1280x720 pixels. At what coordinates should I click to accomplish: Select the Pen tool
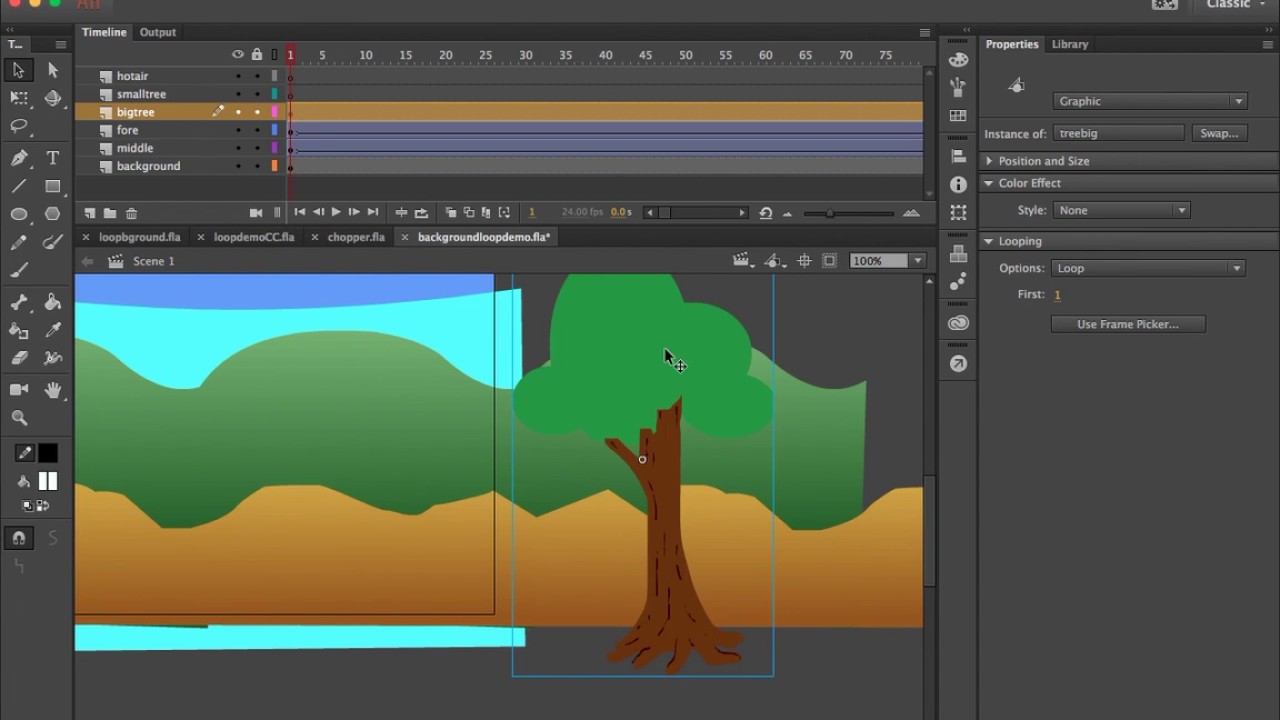tap(19, 158)
